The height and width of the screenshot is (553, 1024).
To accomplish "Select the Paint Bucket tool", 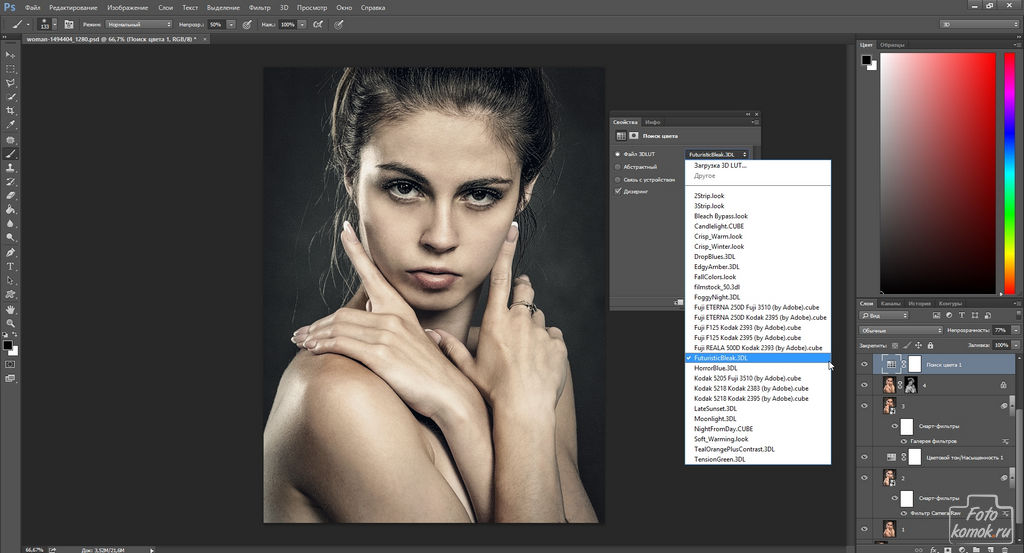I will [x=10, y=210].
